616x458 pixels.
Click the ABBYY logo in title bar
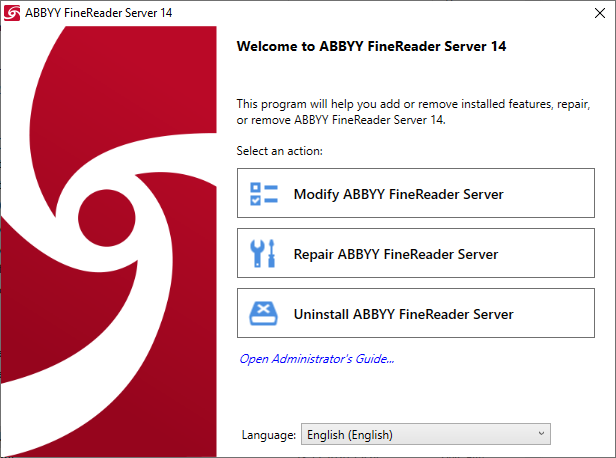(x=12, y=13)
